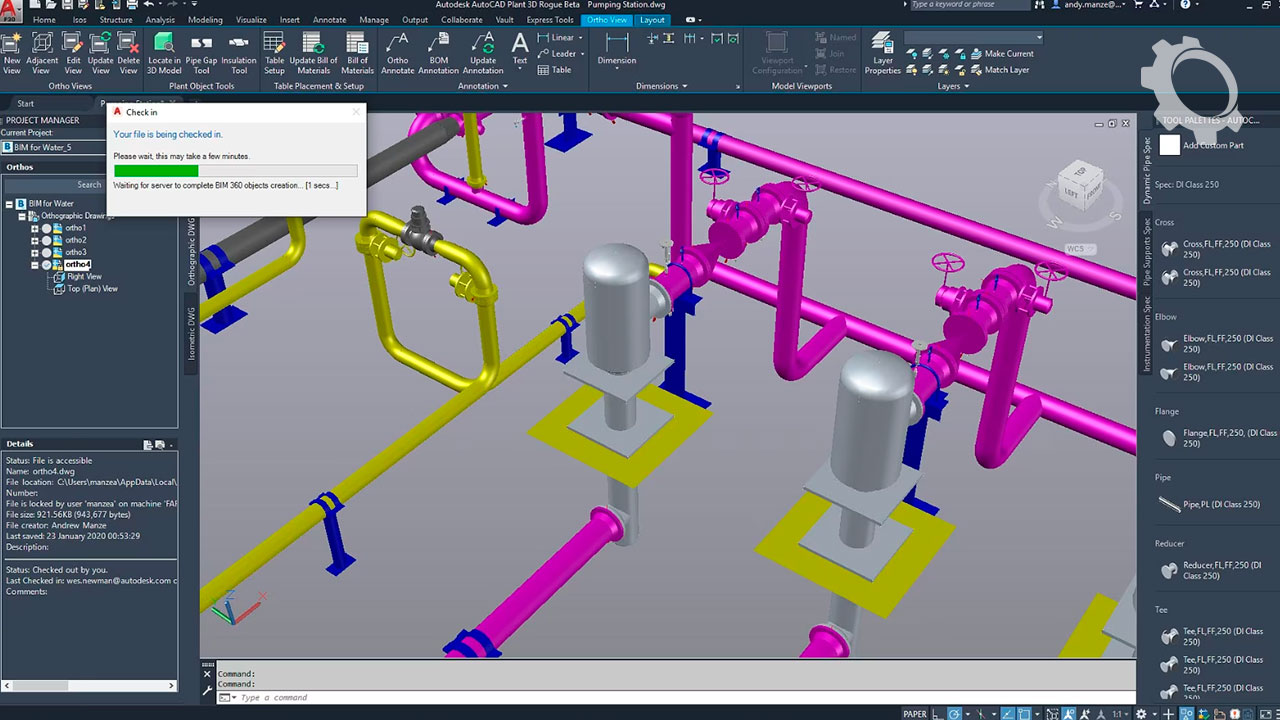
Task: Click the Match Layer button
Action: (x=1006, y=70)
